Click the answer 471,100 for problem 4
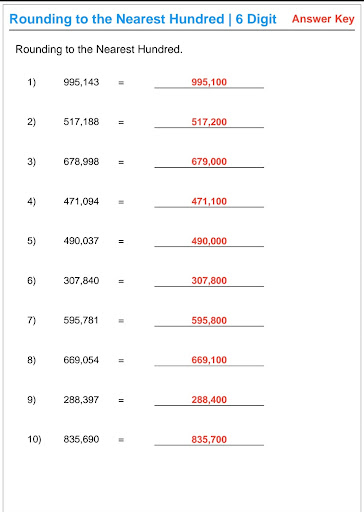Viewport: 364px width, 512px height. click(209, 201)
